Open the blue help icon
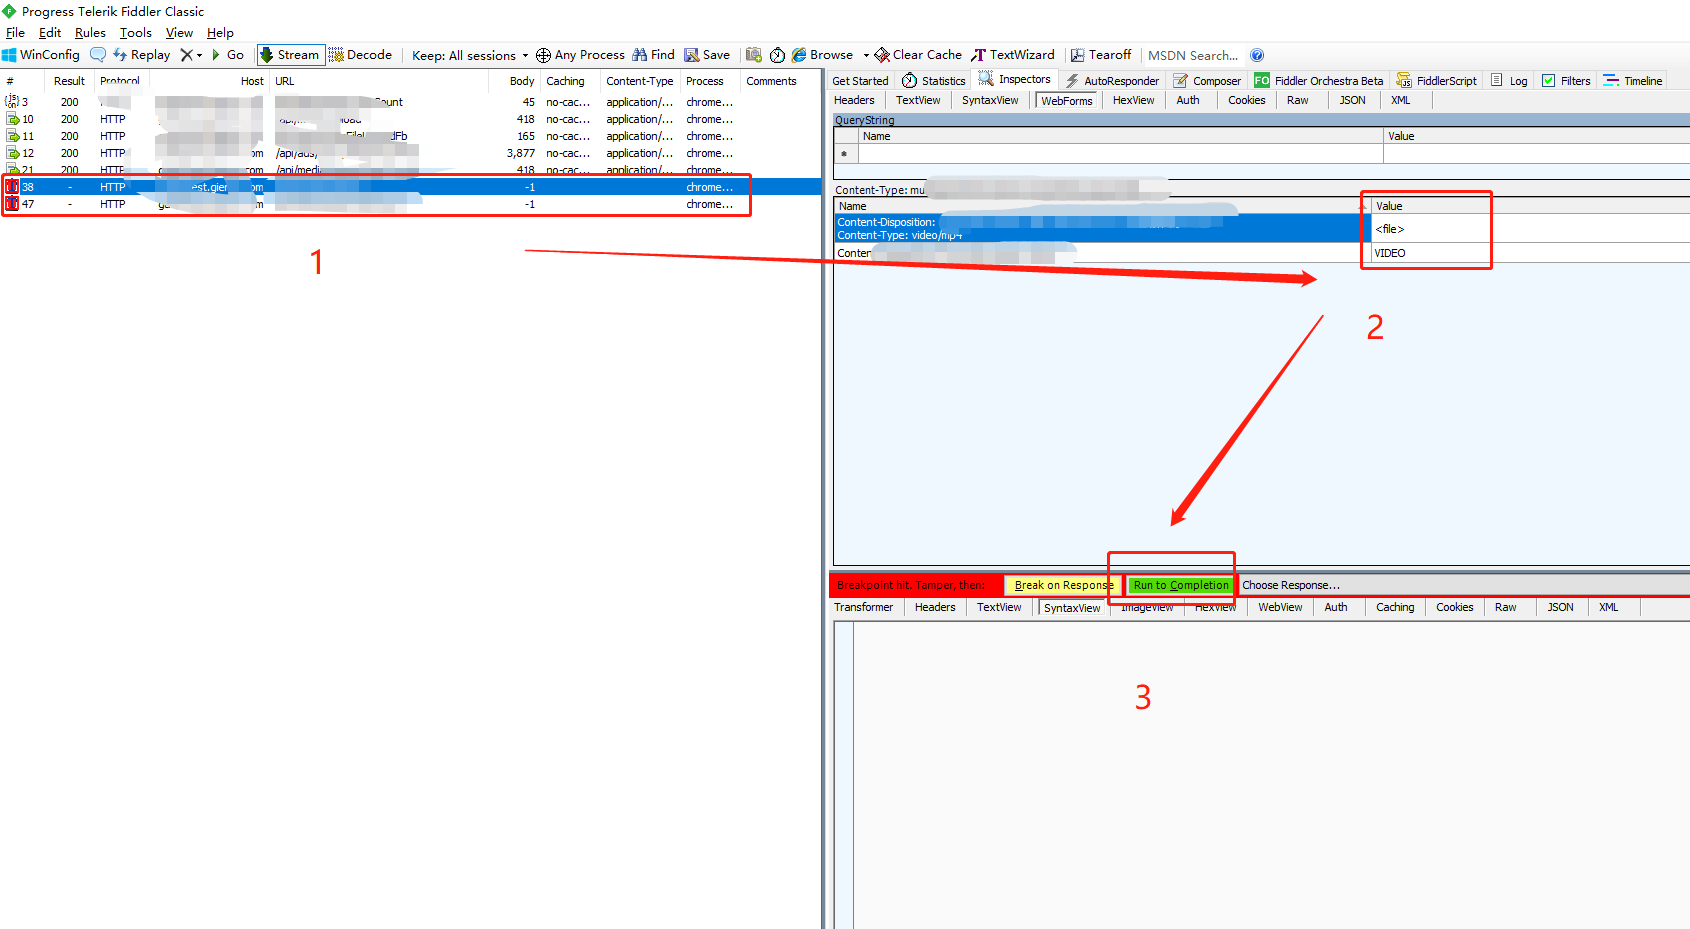This screenshot has height=929, width=1690. pyautogui.click(x=1257, y=55)
